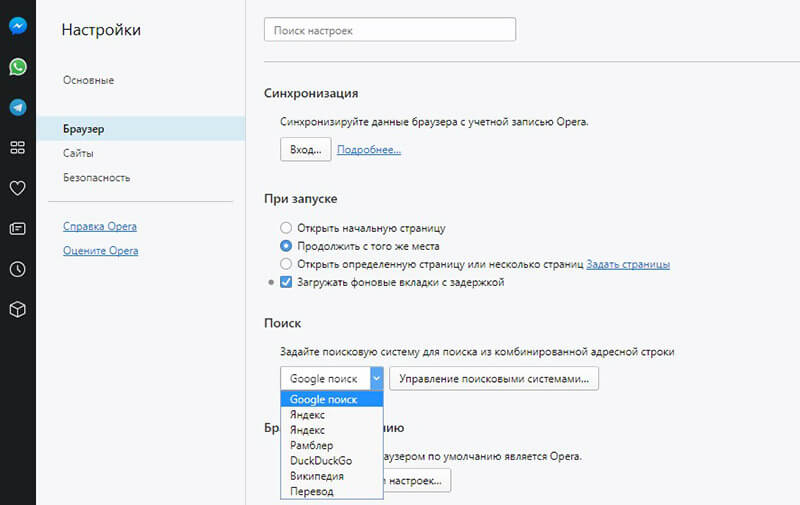Open Telegram in the Opera sidebar
800x505 pixels.
18,107
